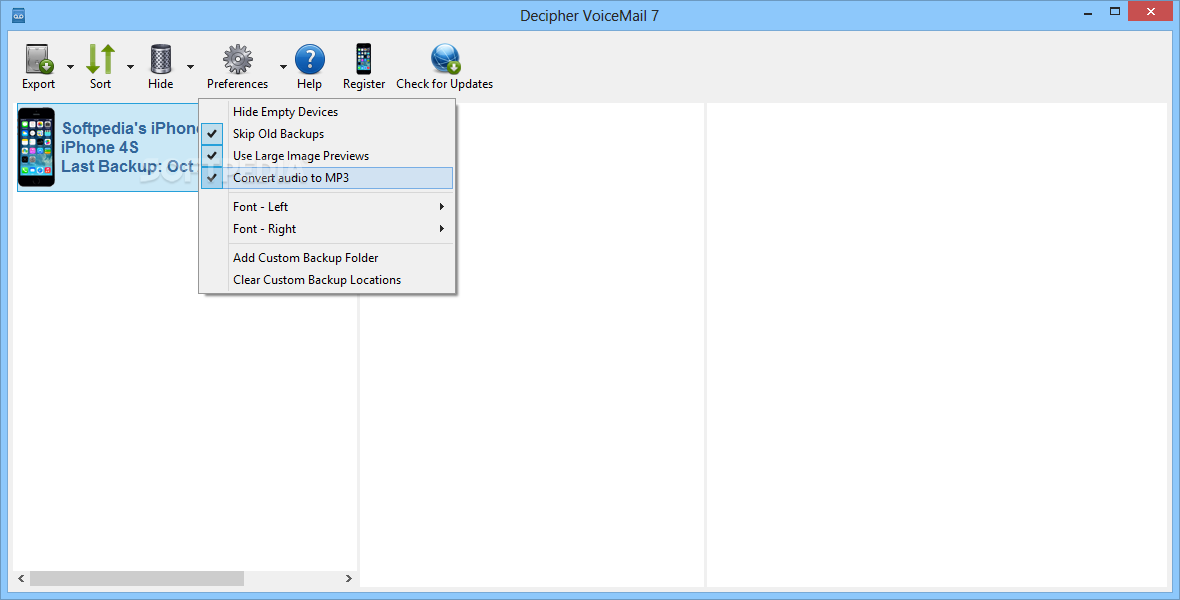Open the Font - Right submenu
This screenshot has width=1180, height=600.
pyautogui.click(x=327, y=229)
